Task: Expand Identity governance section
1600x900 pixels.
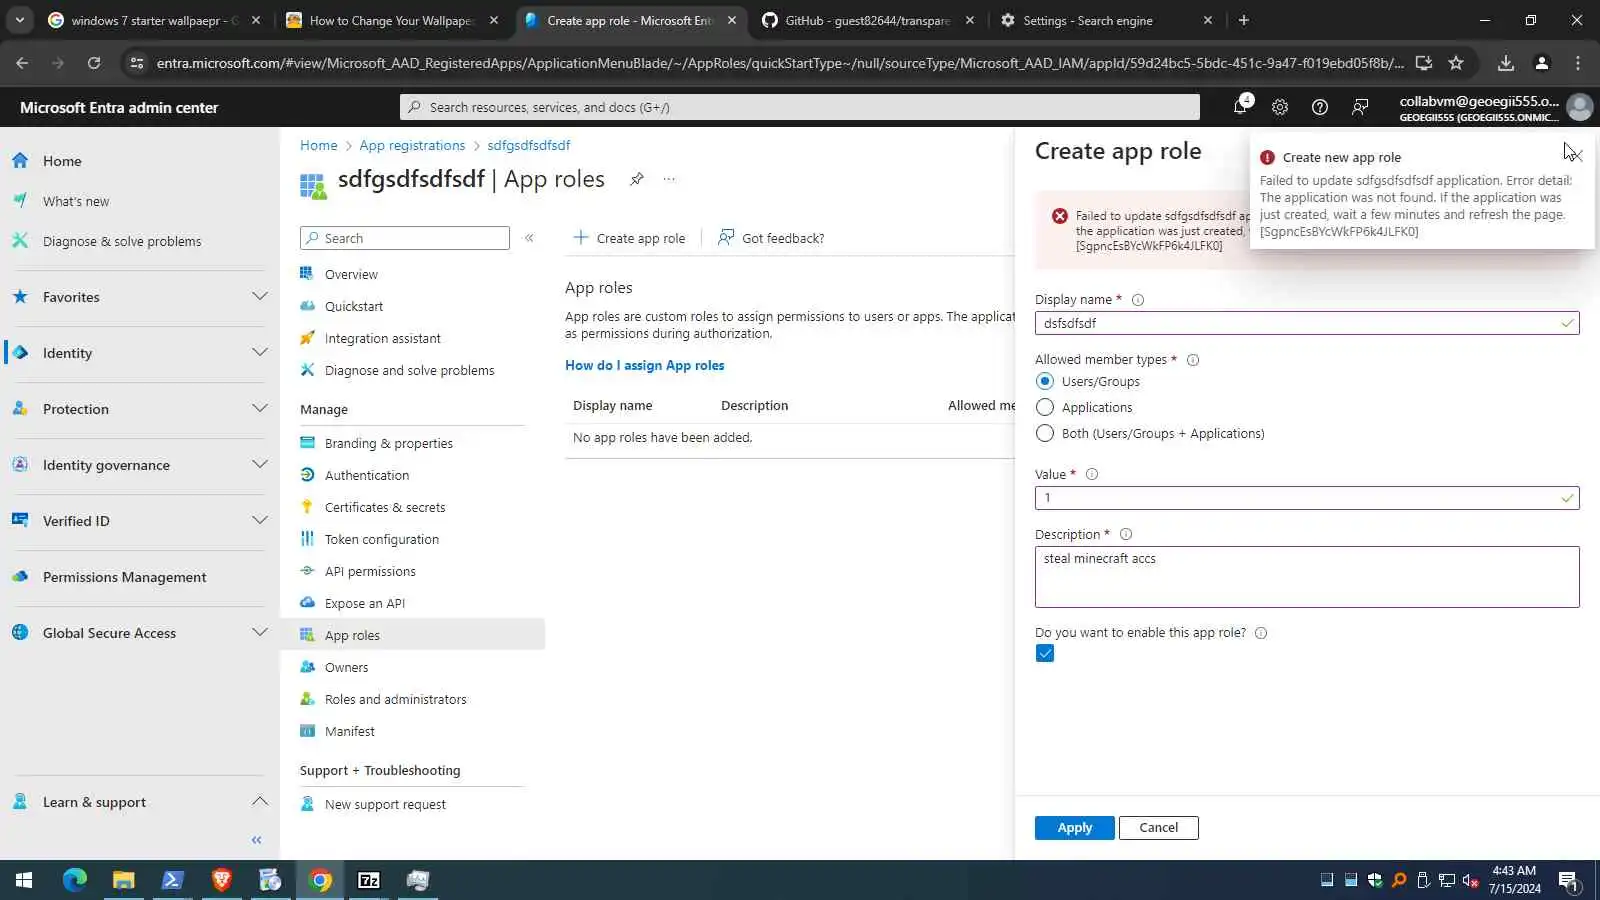Action: (x=260, y=465)
